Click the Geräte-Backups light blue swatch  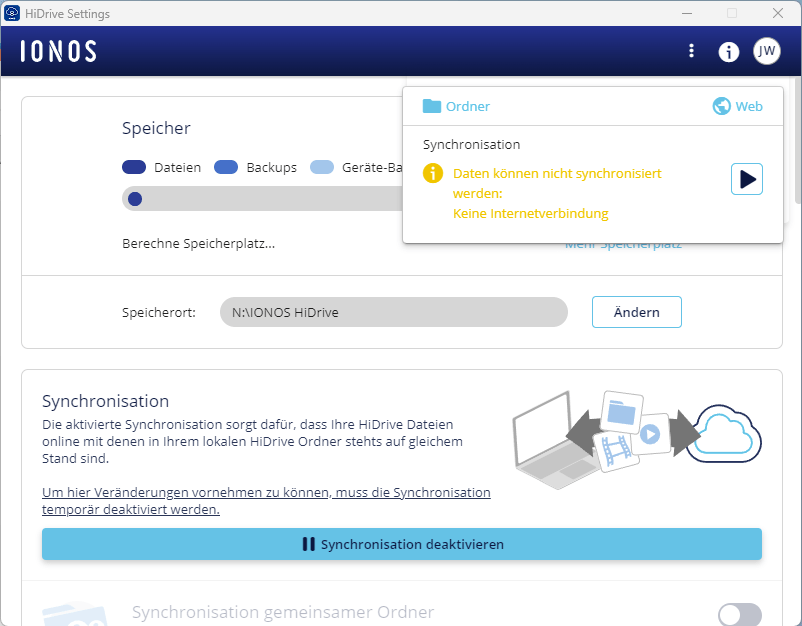click(322, 168)
